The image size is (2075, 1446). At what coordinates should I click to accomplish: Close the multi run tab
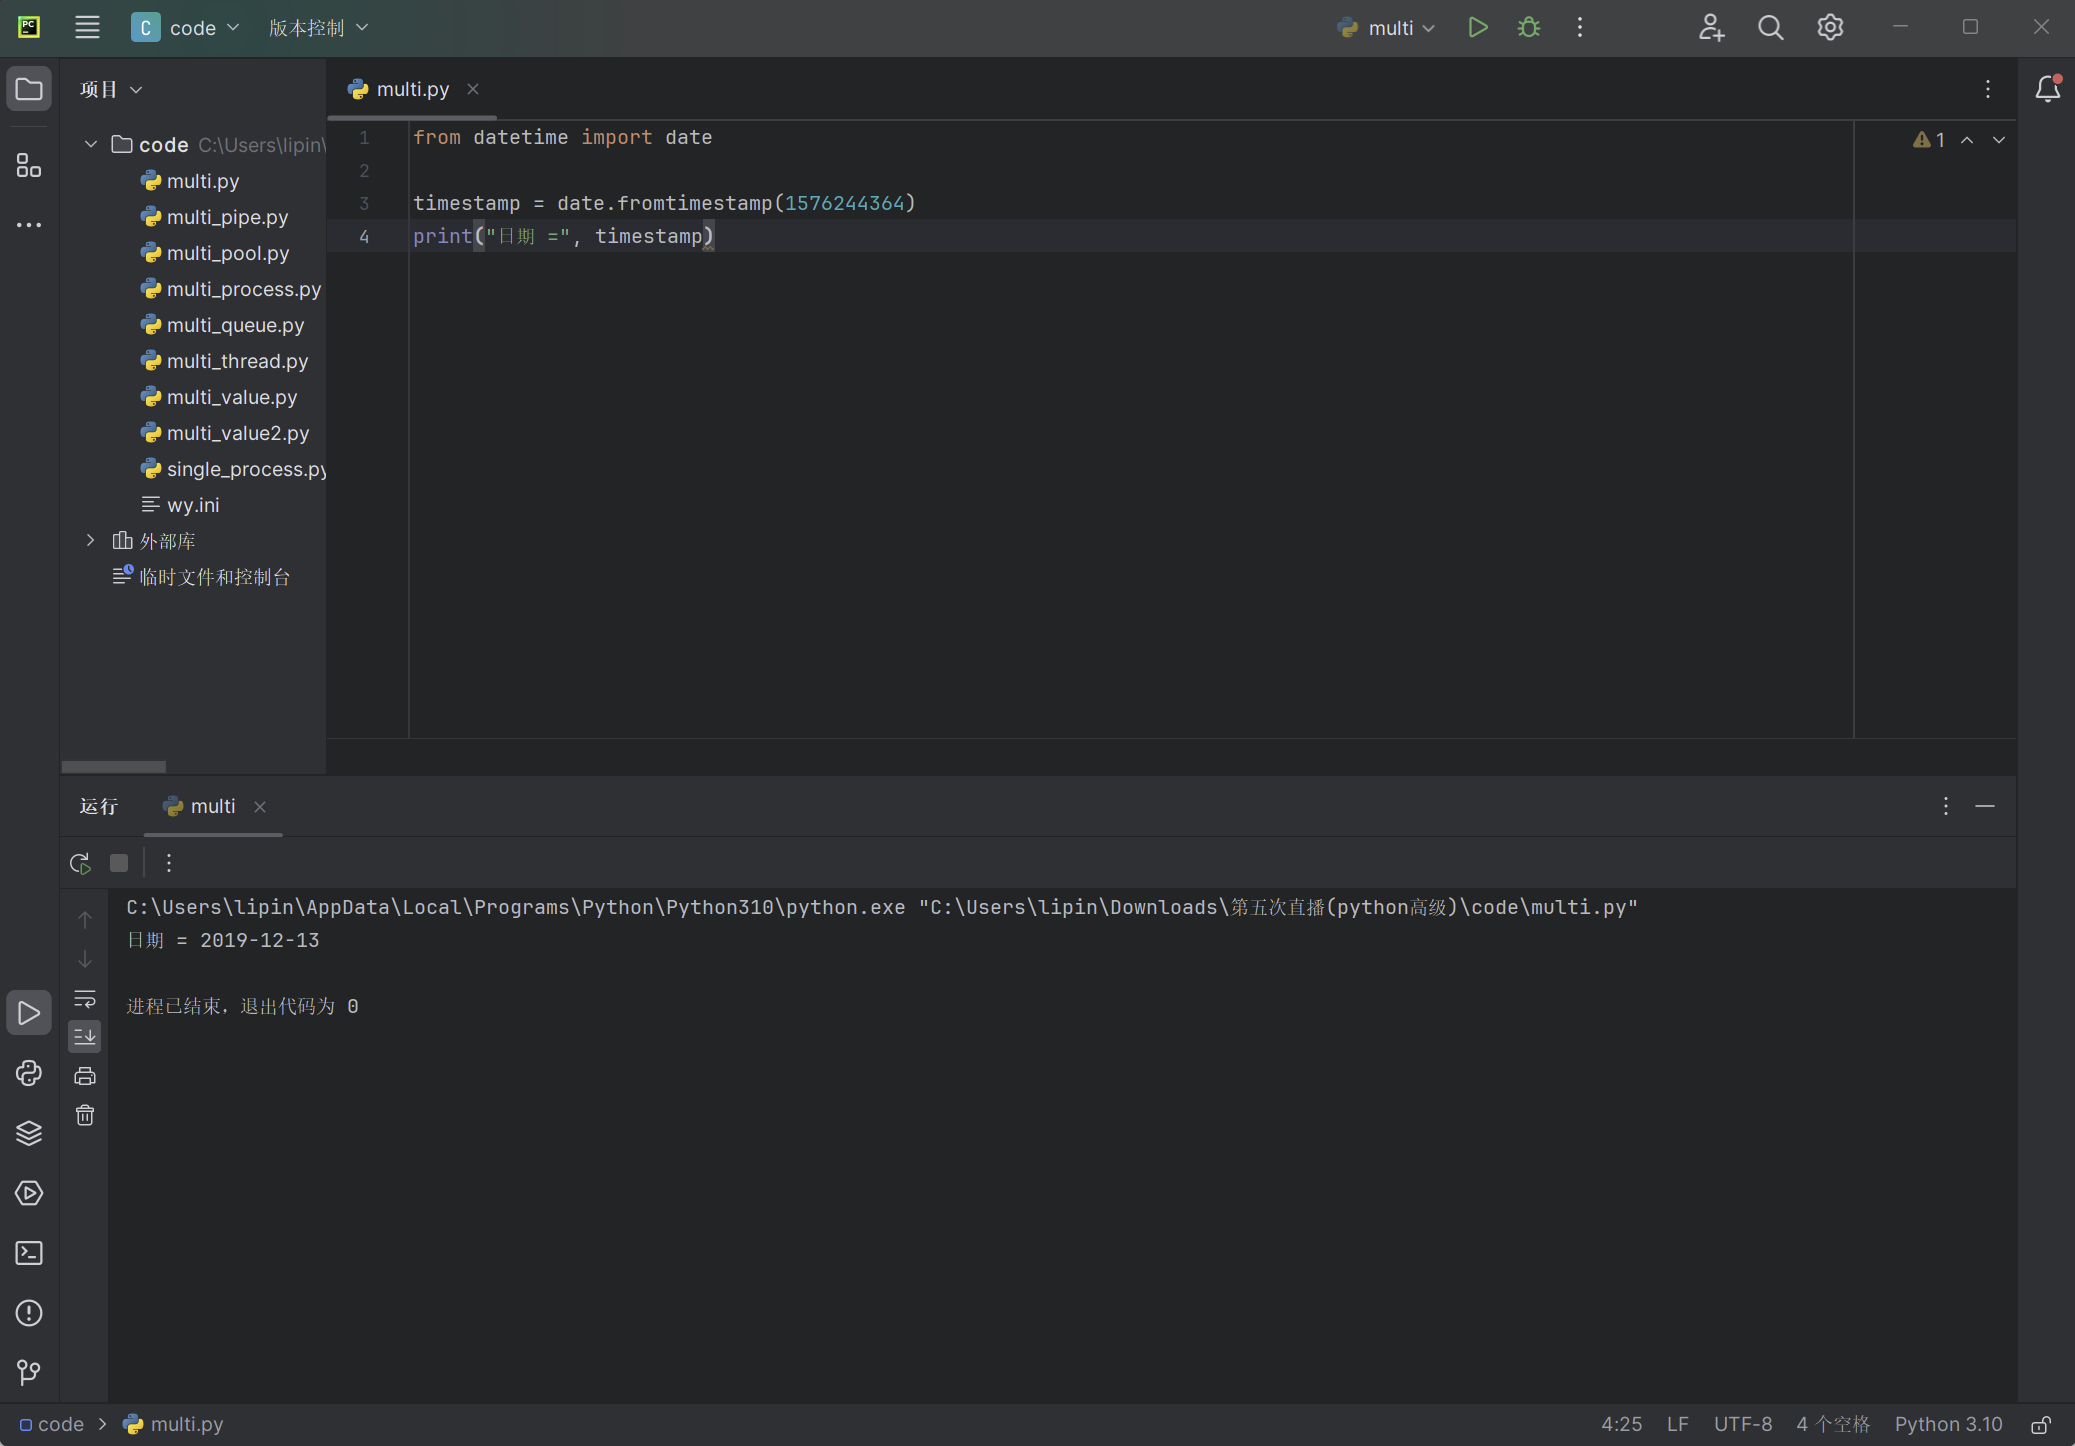(x=260, y=806)
